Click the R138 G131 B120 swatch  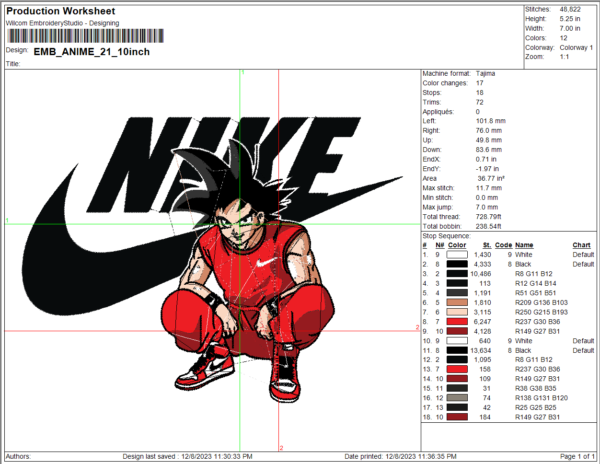coord(457,398)
